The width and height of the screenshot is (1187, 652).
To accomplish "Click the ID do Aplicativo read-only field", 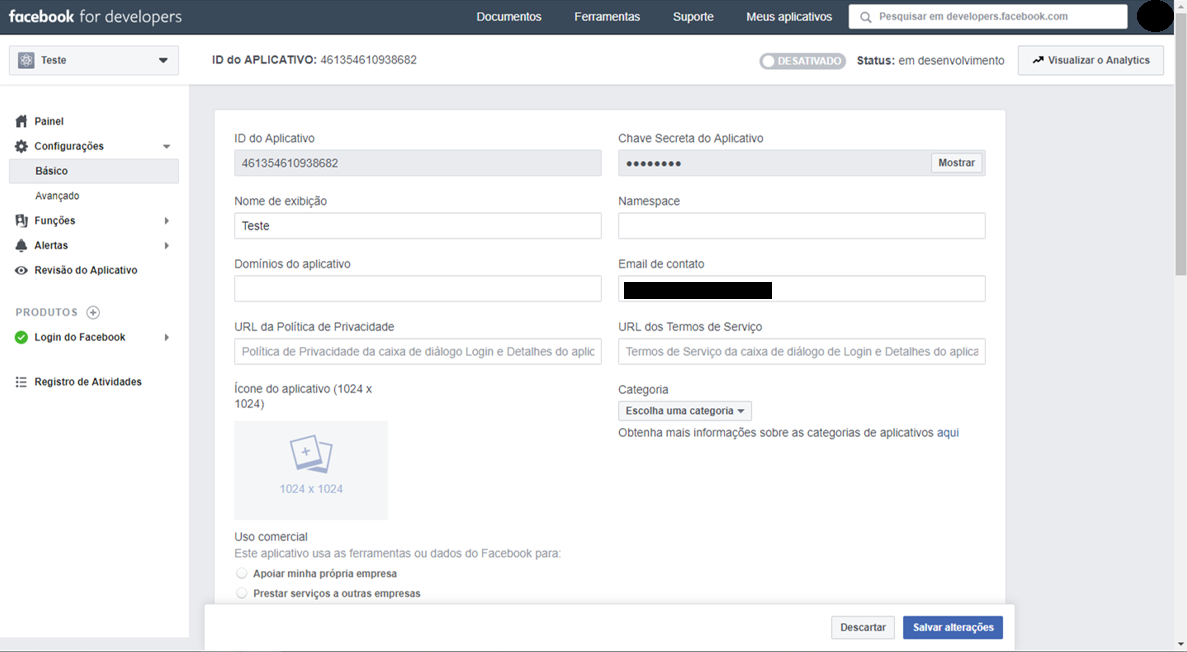I will 418,163.
